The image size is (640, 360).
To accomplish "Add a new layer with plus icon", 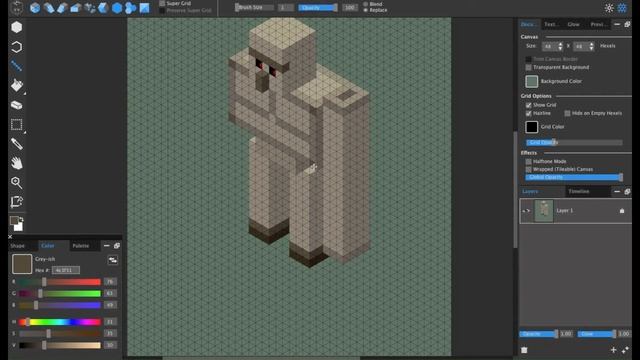I will (613, 350).
